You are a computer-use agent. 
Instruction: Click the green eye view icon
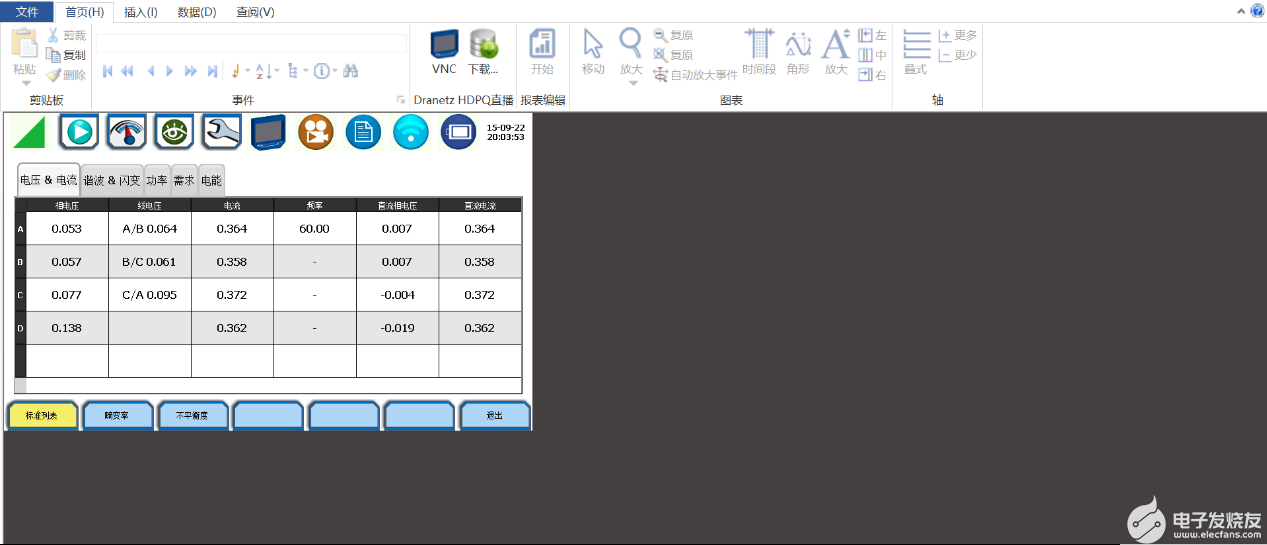coord(174,132)
